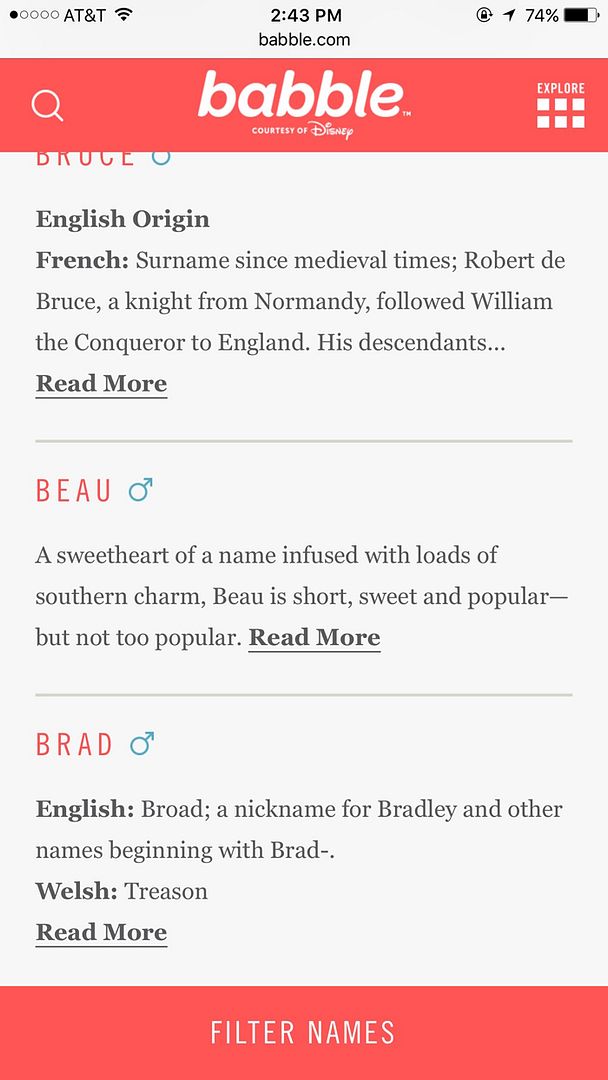Click the male symbol next to Brad
The width and height of the screenshot is (608, 1080).
[x=142, y=744]
